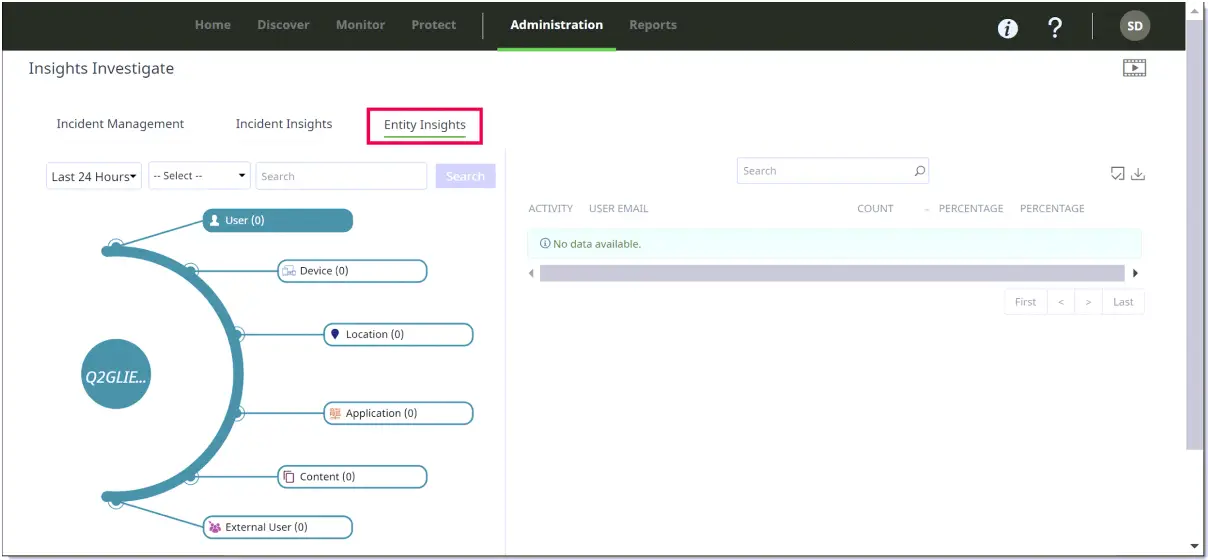Click the person icon on the User node
This screenshot has width=1208, height=560.
pos(214,220)
